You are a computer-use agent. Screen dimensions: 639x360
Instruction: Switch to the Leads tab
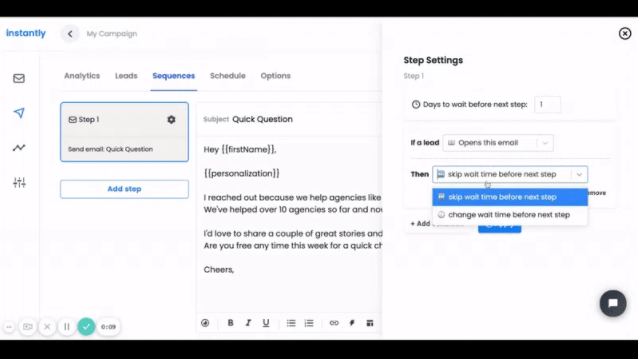coord(126,76)
